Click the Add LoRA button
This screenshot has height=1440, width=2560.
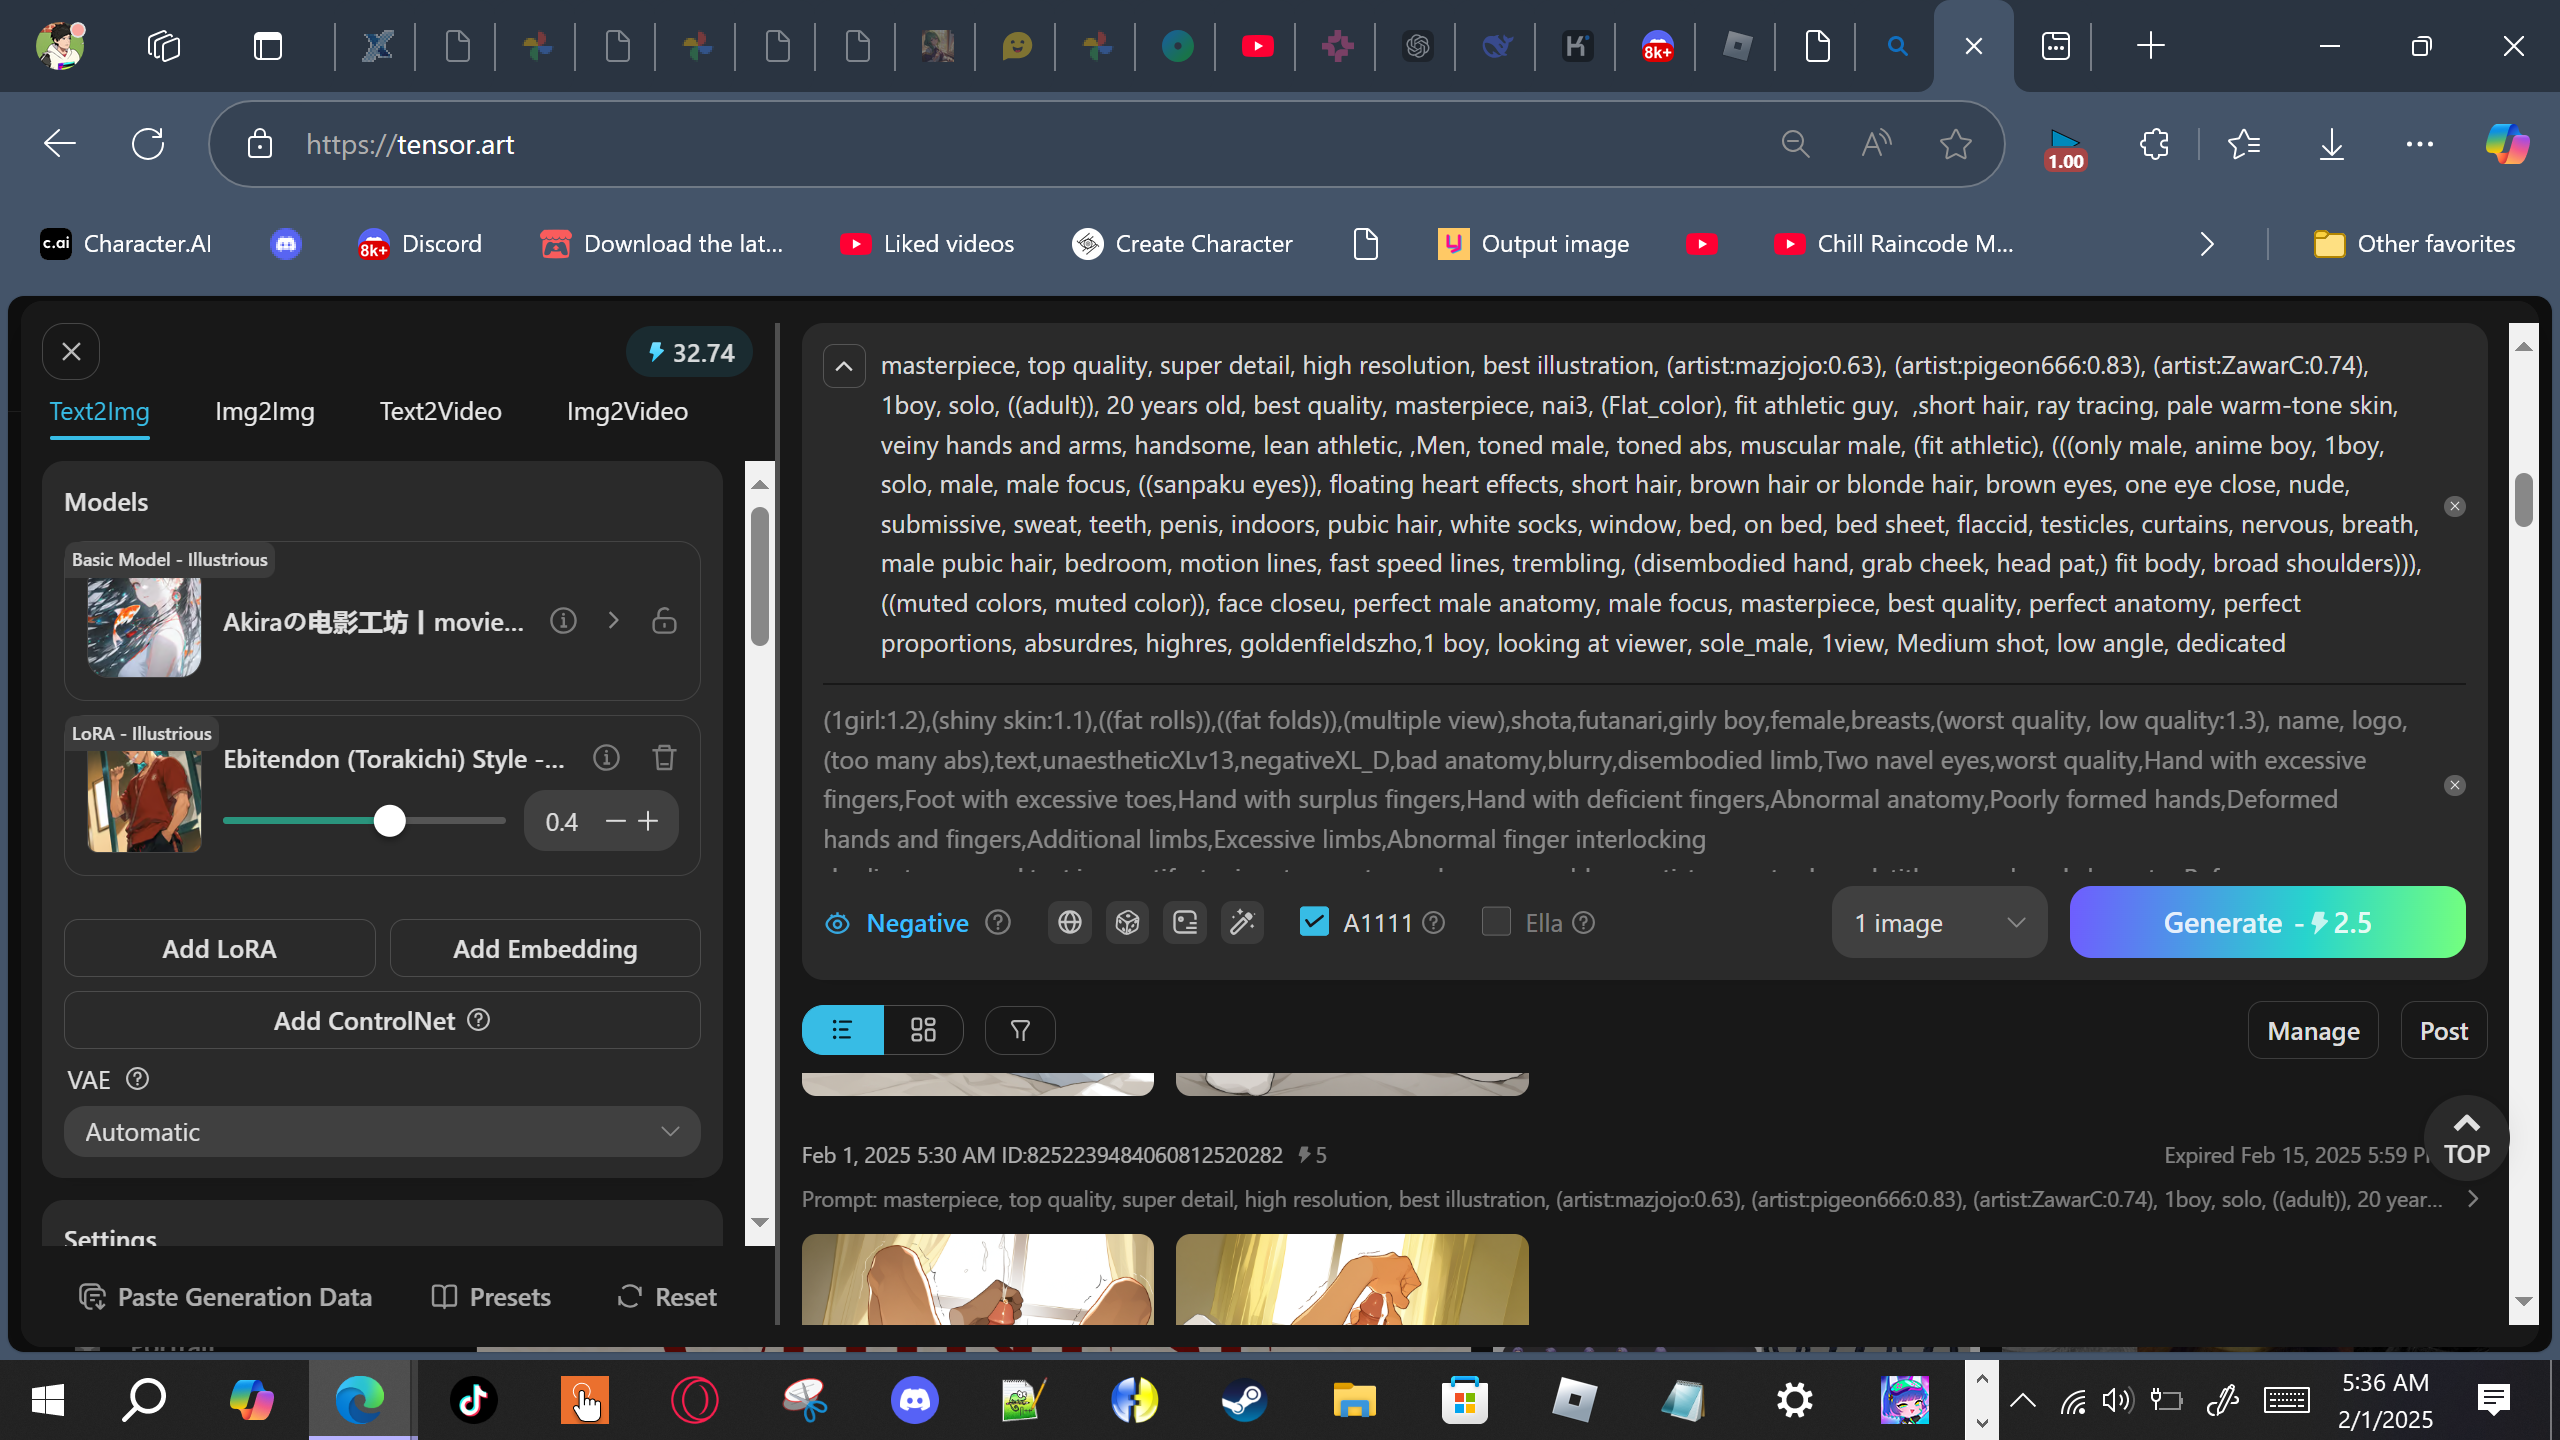click(219, 948)
